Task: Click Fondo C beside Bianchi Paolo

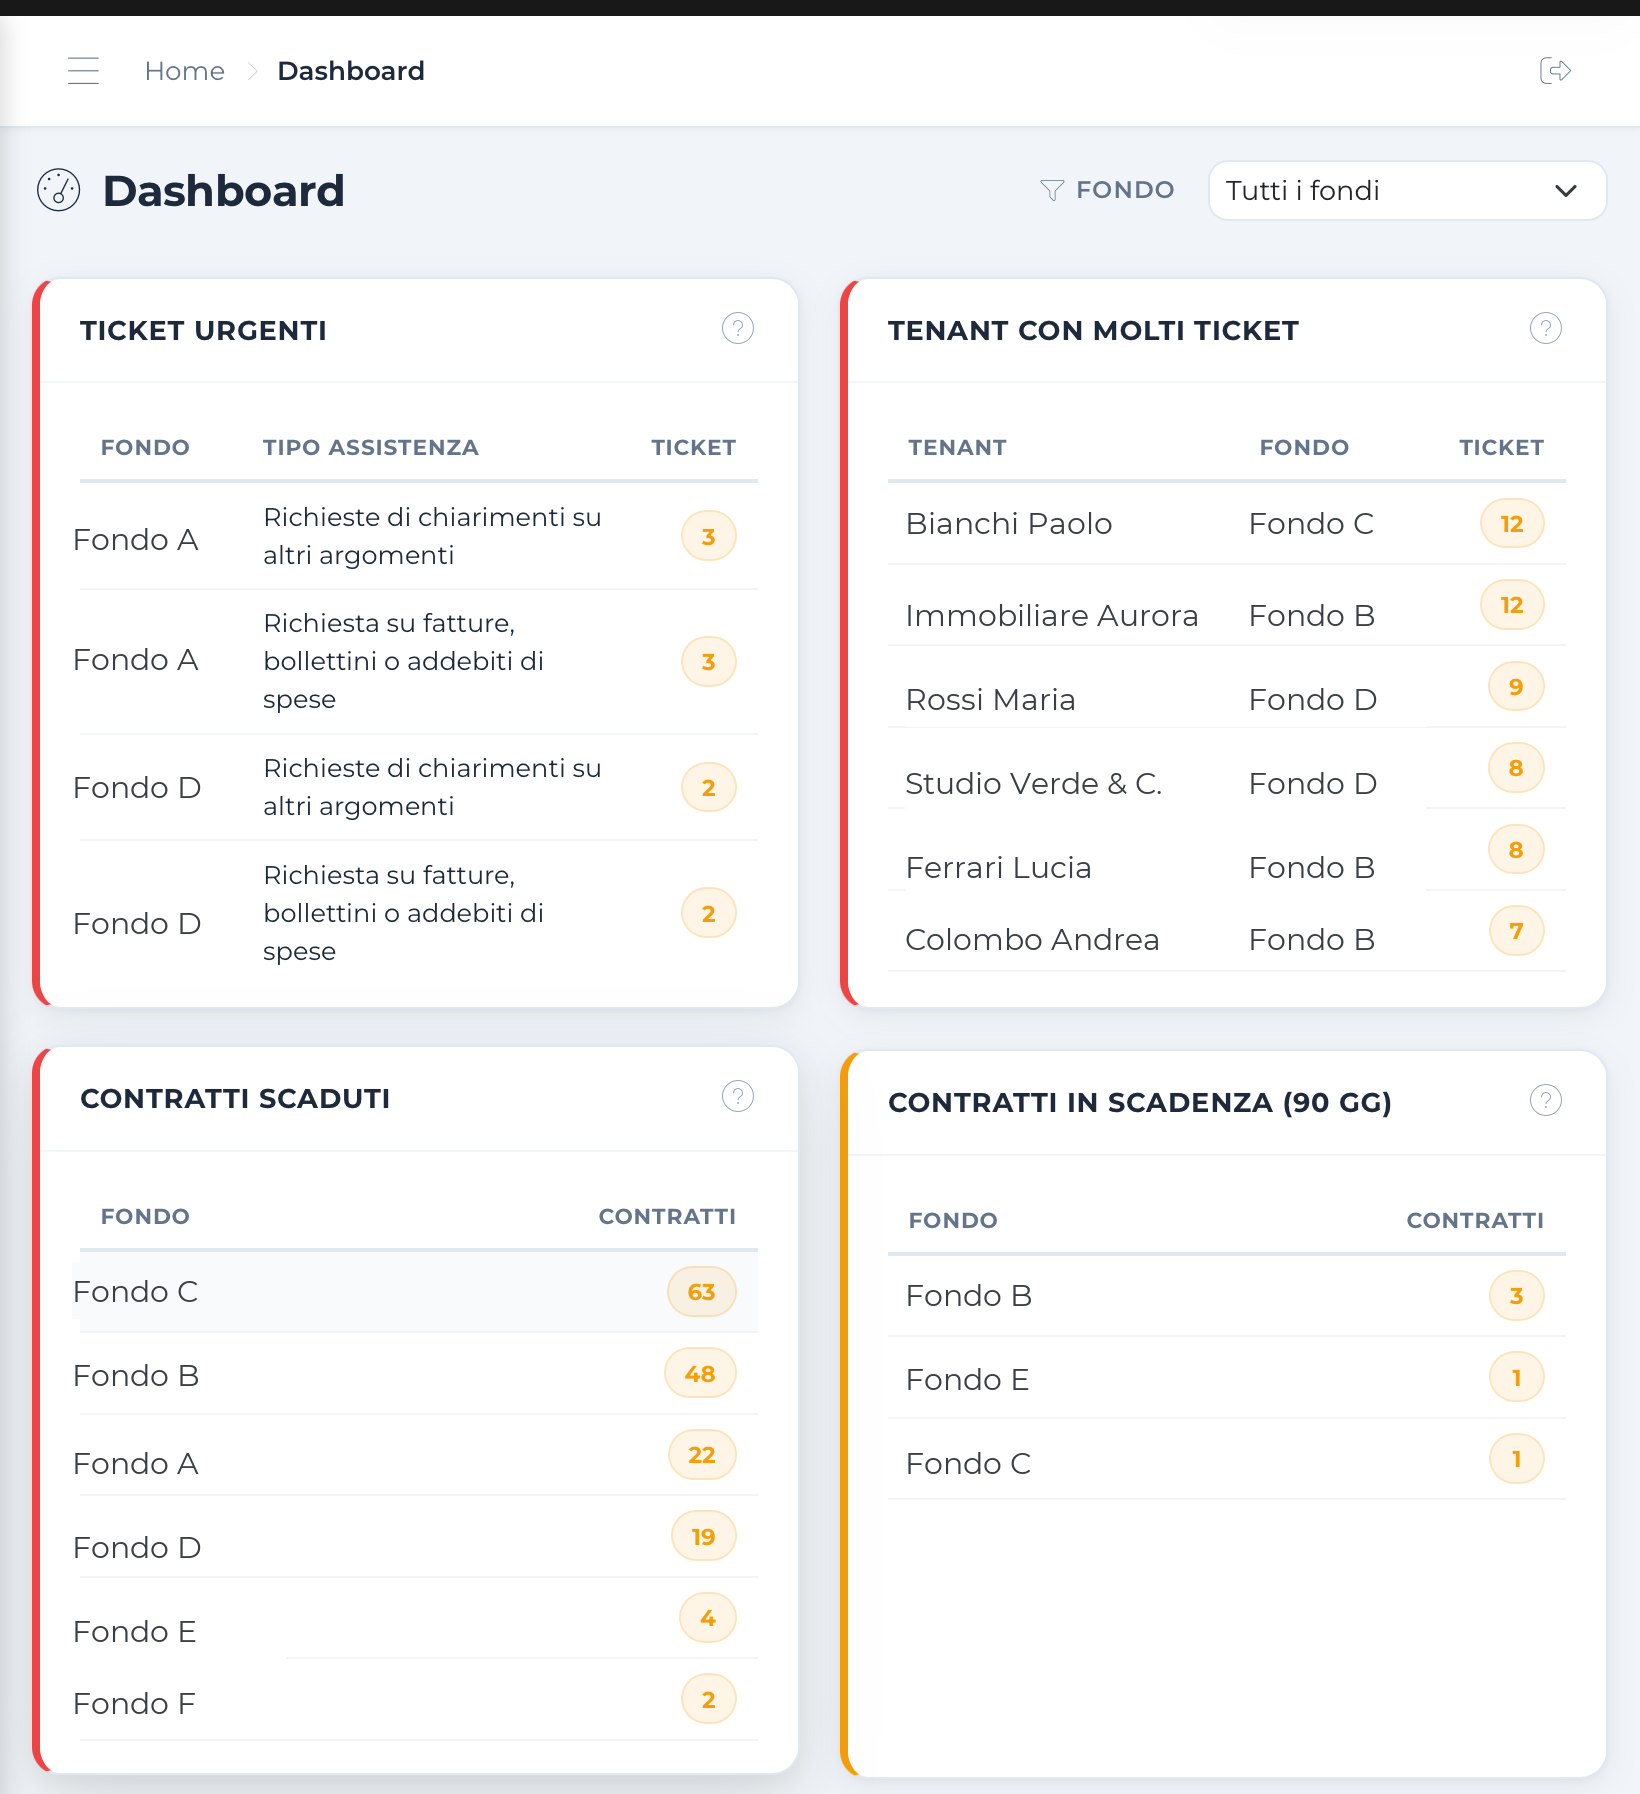Action: (1312, 524)
